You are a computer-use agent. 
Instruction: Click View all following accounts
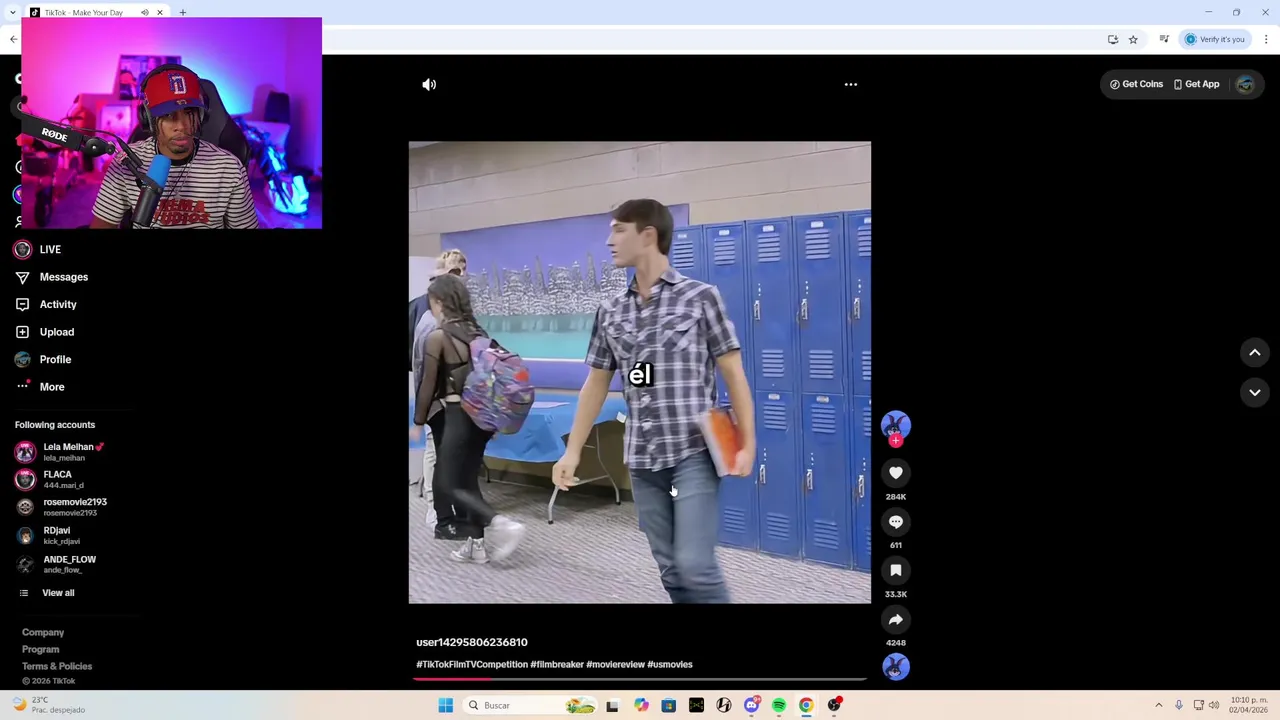click(x=47, y=593)
